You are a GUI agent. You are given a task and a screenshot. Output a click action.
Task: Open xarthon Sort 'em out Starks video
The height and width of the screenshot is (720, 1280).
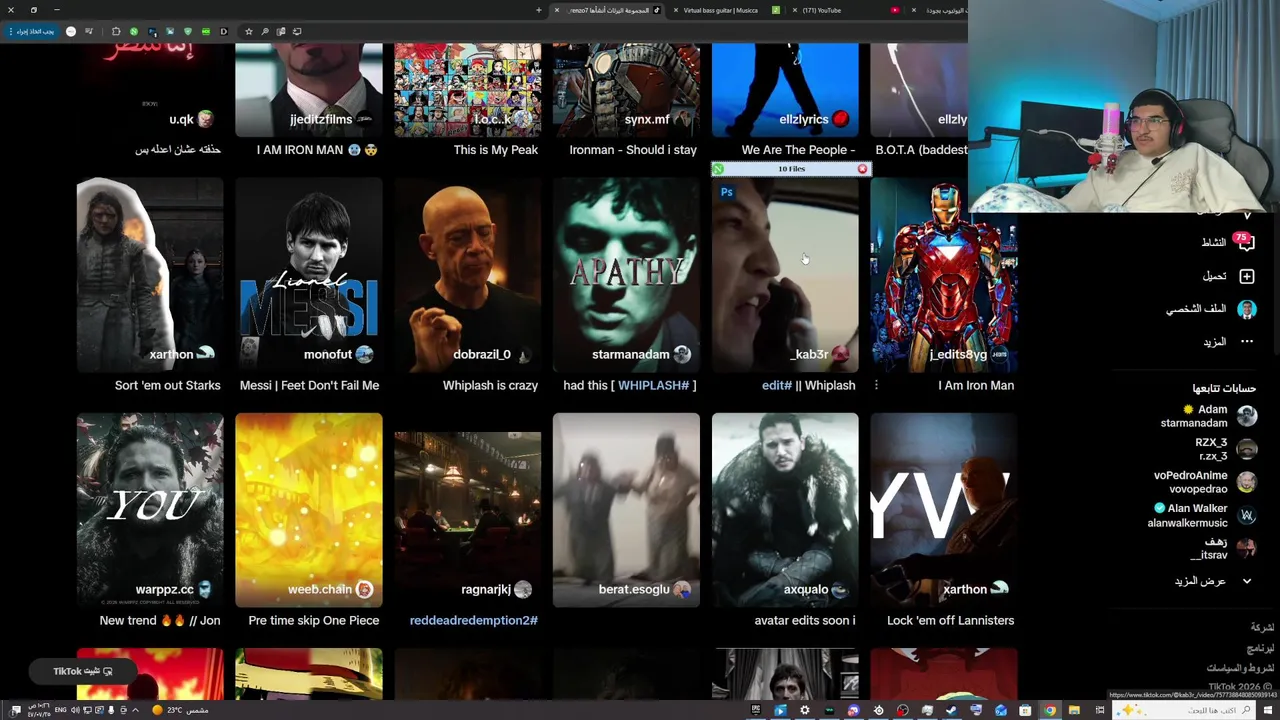[x=150, y=274]
